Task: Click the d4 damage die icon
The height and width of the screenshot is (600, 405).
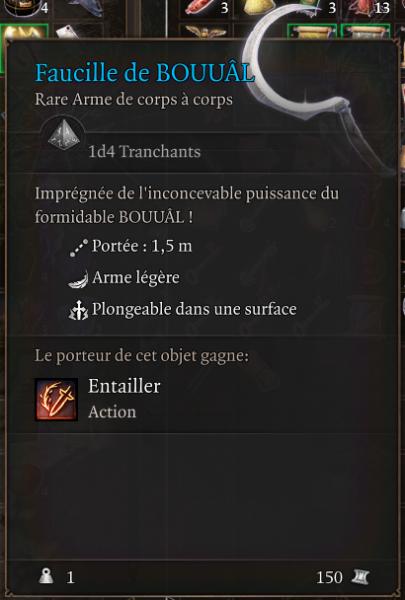Action: [64, 135]
